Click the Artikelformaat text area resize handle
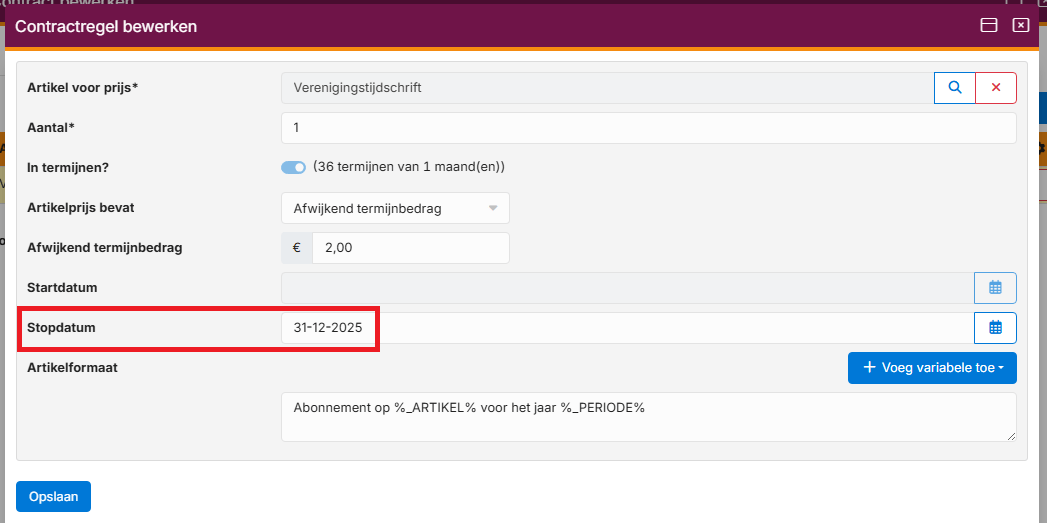Image resolution: width=1047 pixels, height=523 pixels. [1011, 436]
